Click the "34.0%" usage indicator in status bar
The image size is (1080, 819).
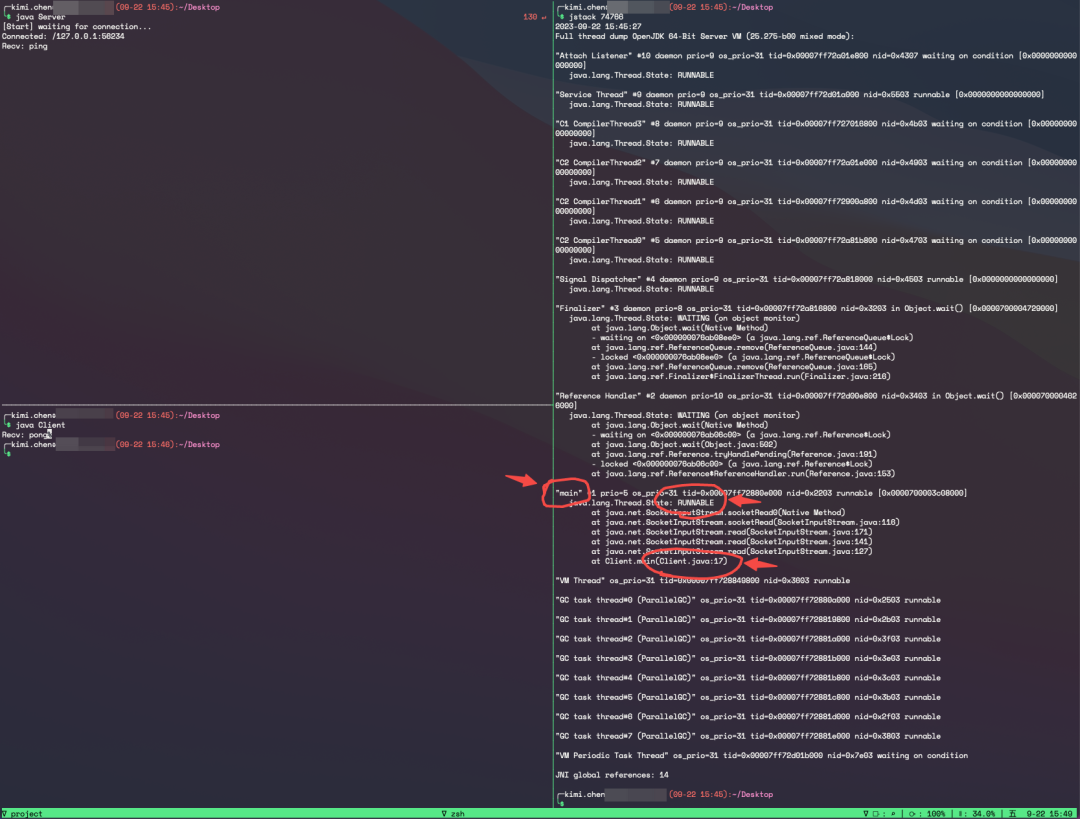tap(984, 813)
